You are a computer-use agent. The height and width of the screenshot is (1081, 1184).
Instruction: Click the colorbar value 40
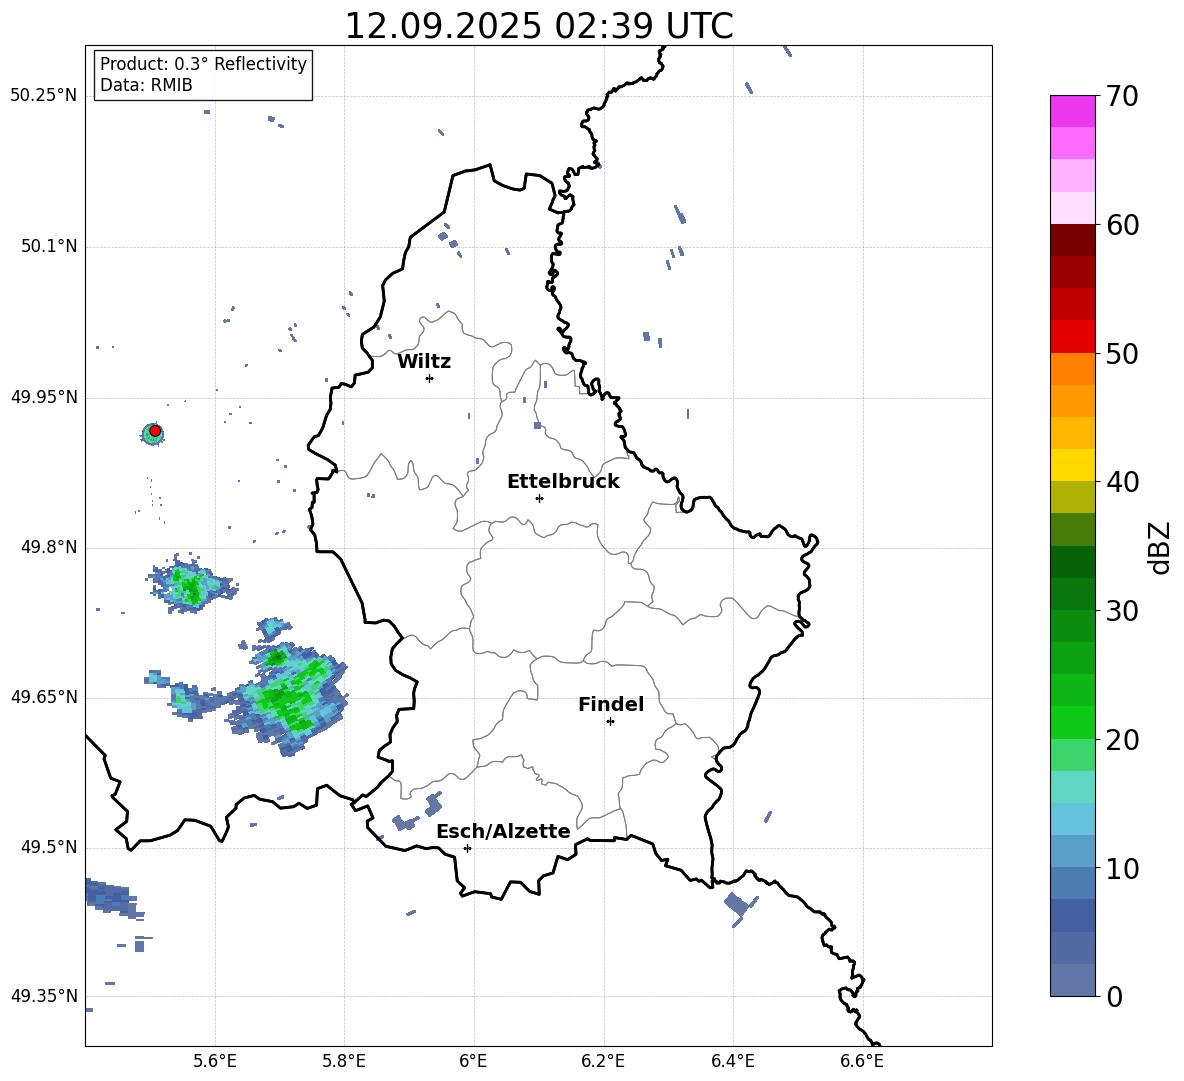tap(1122, 482)
